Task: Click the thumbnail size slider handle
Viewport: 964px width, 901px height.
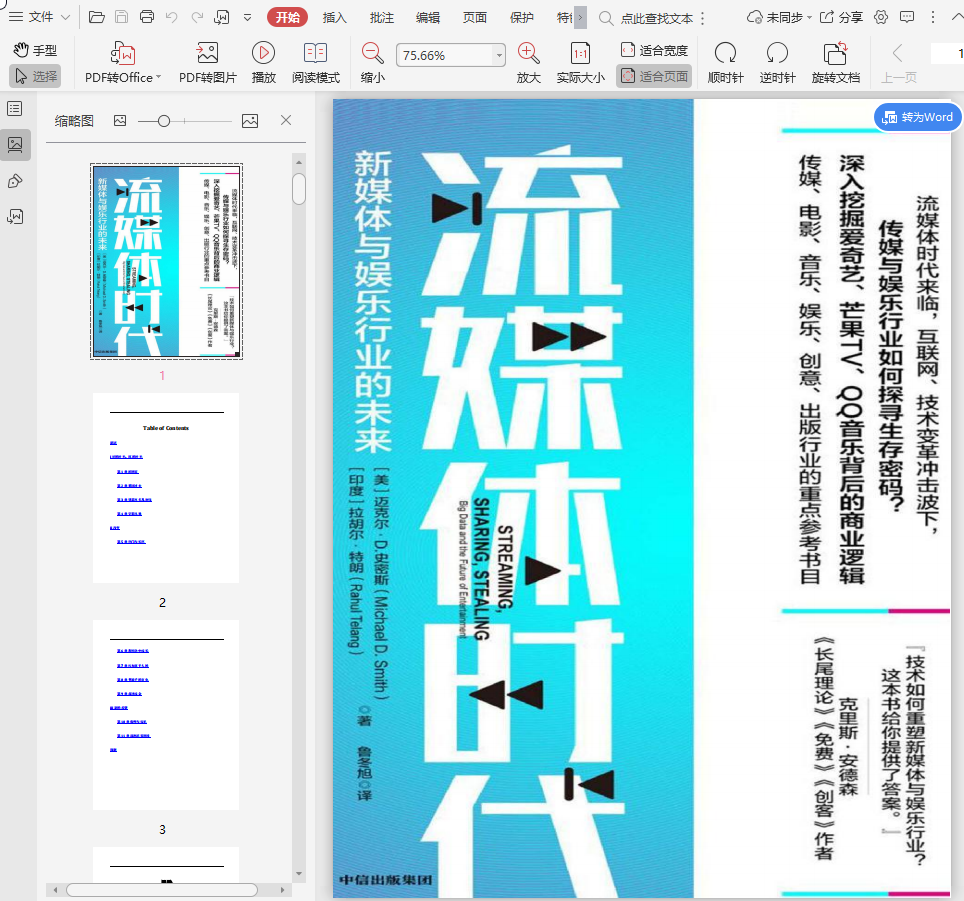Action: [x=164, y=121]
